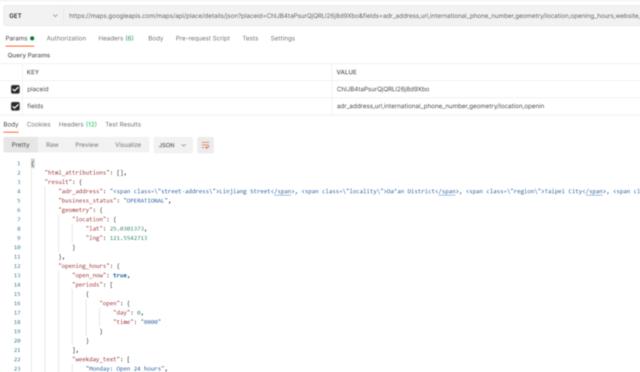Open the response Headers (12) tab
Viewport: 640px width, 372px height.
coord(78,125)
